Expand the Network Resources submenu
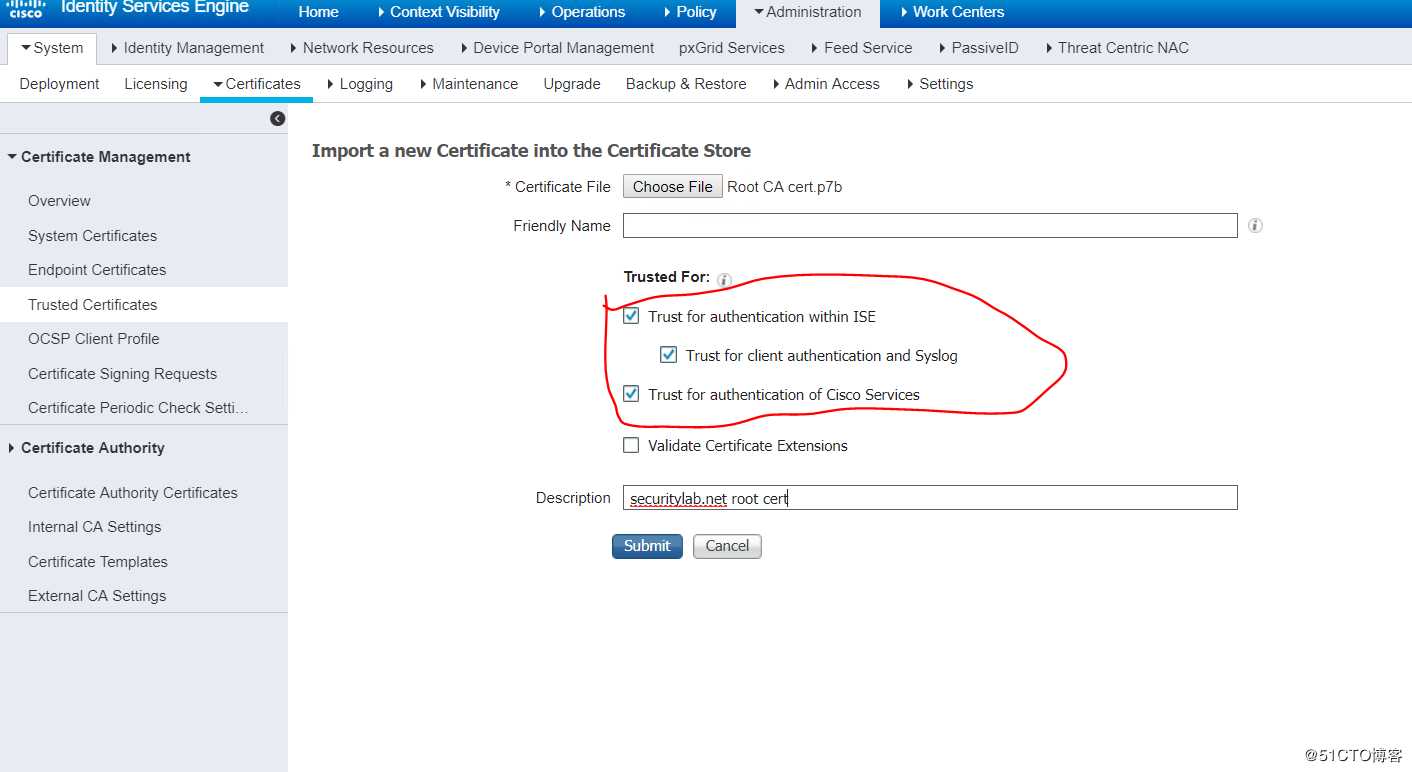 pyautogui.click(x=361, y=48)
